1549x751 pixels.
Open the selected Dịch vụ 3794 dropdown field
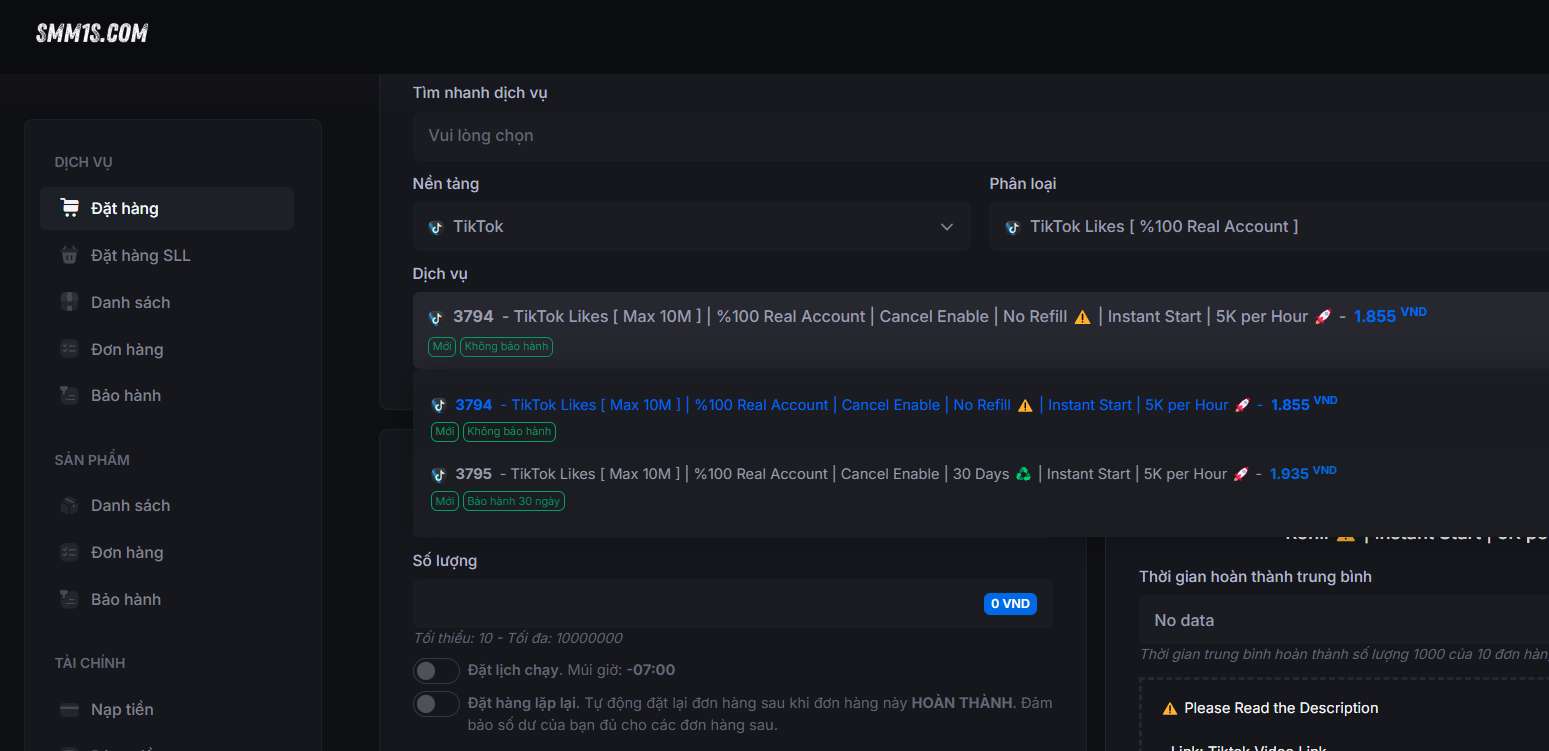980,330
